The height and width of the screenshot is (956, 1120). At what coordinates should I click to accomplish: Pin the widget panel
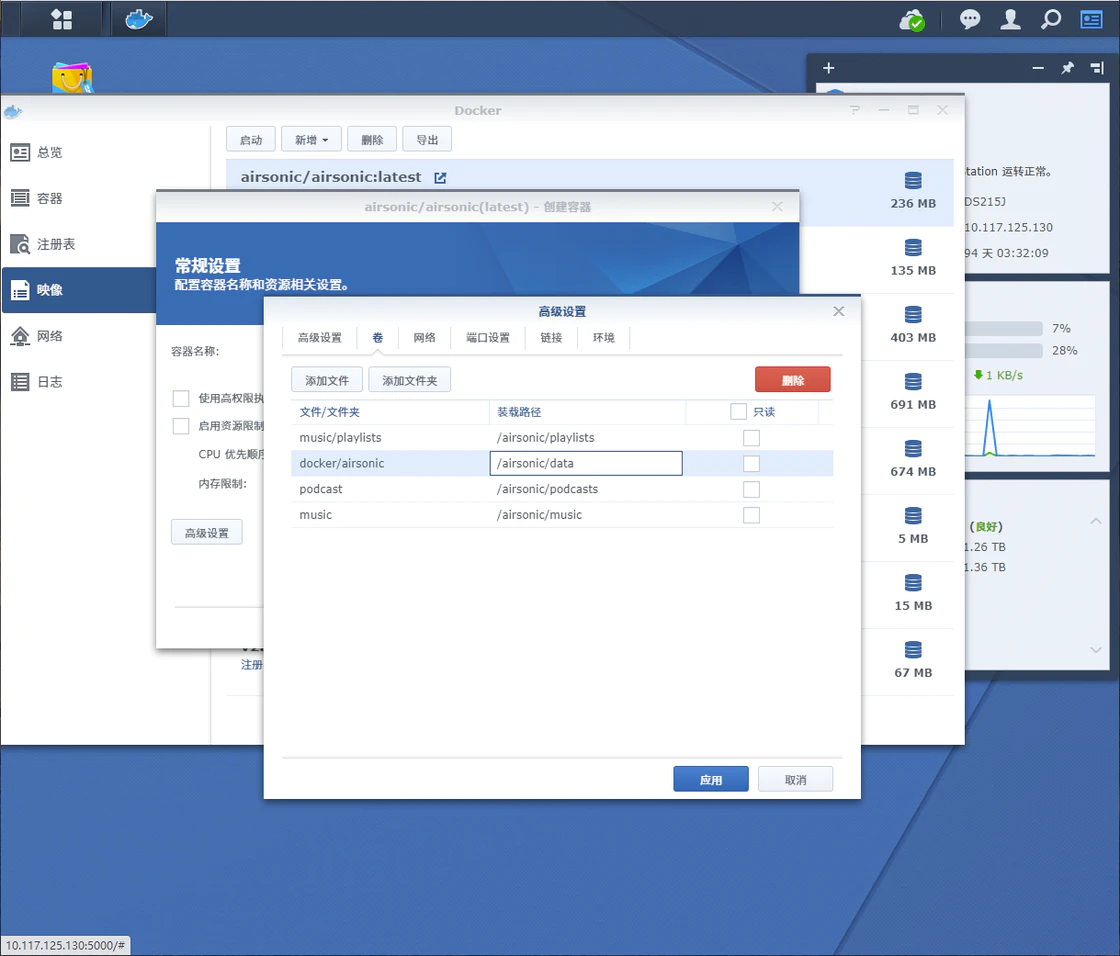1067,68
